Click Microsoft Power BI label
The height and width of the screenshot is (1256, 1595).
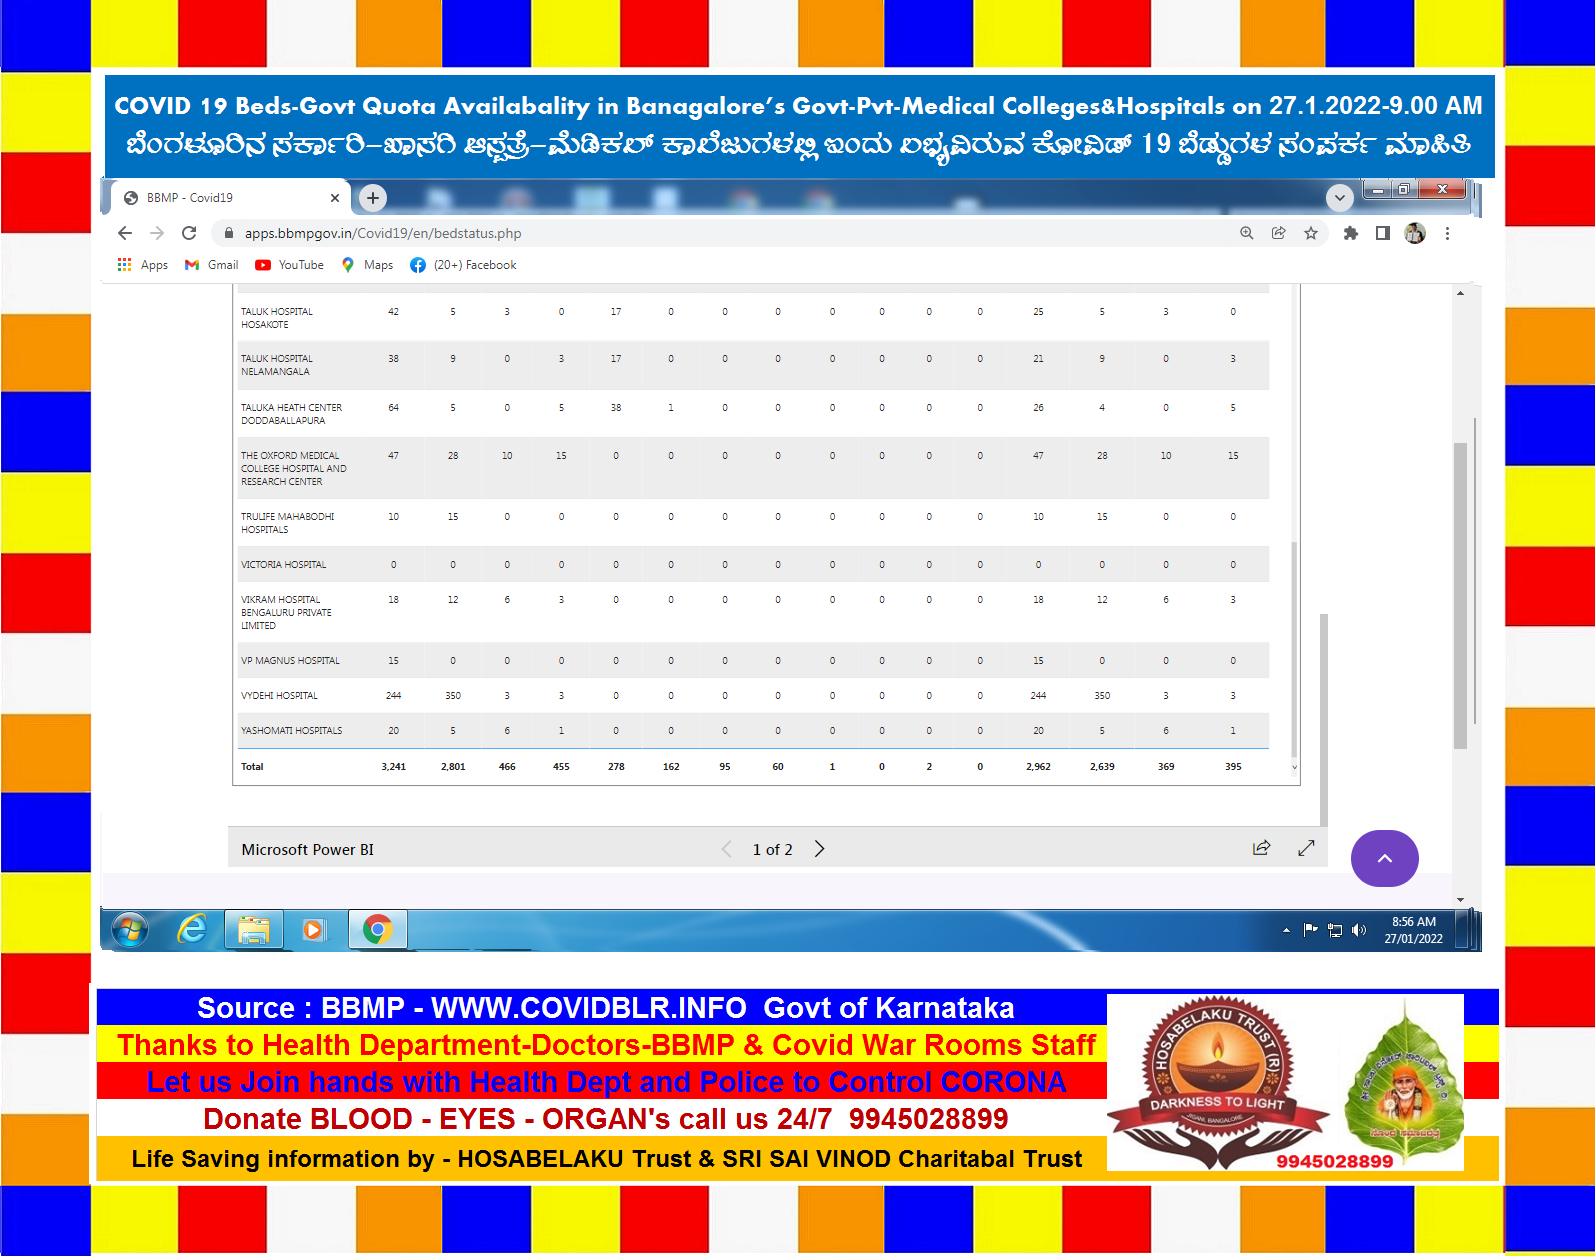point(308,849)
